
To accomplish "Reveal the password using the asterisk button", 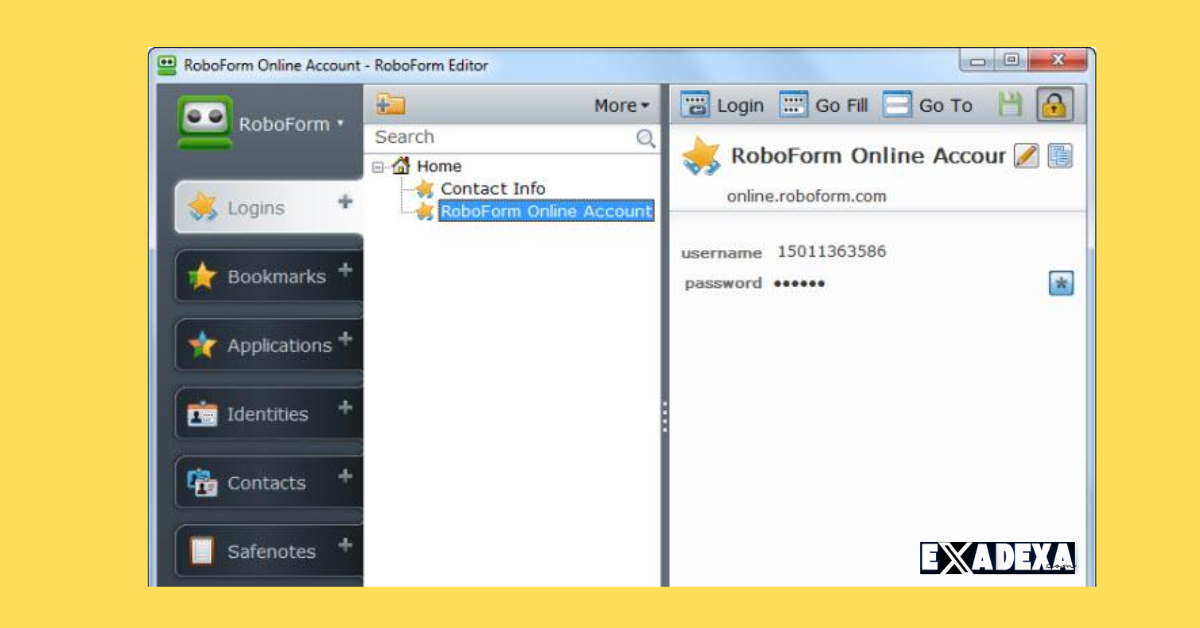I will coord(1059,283).
